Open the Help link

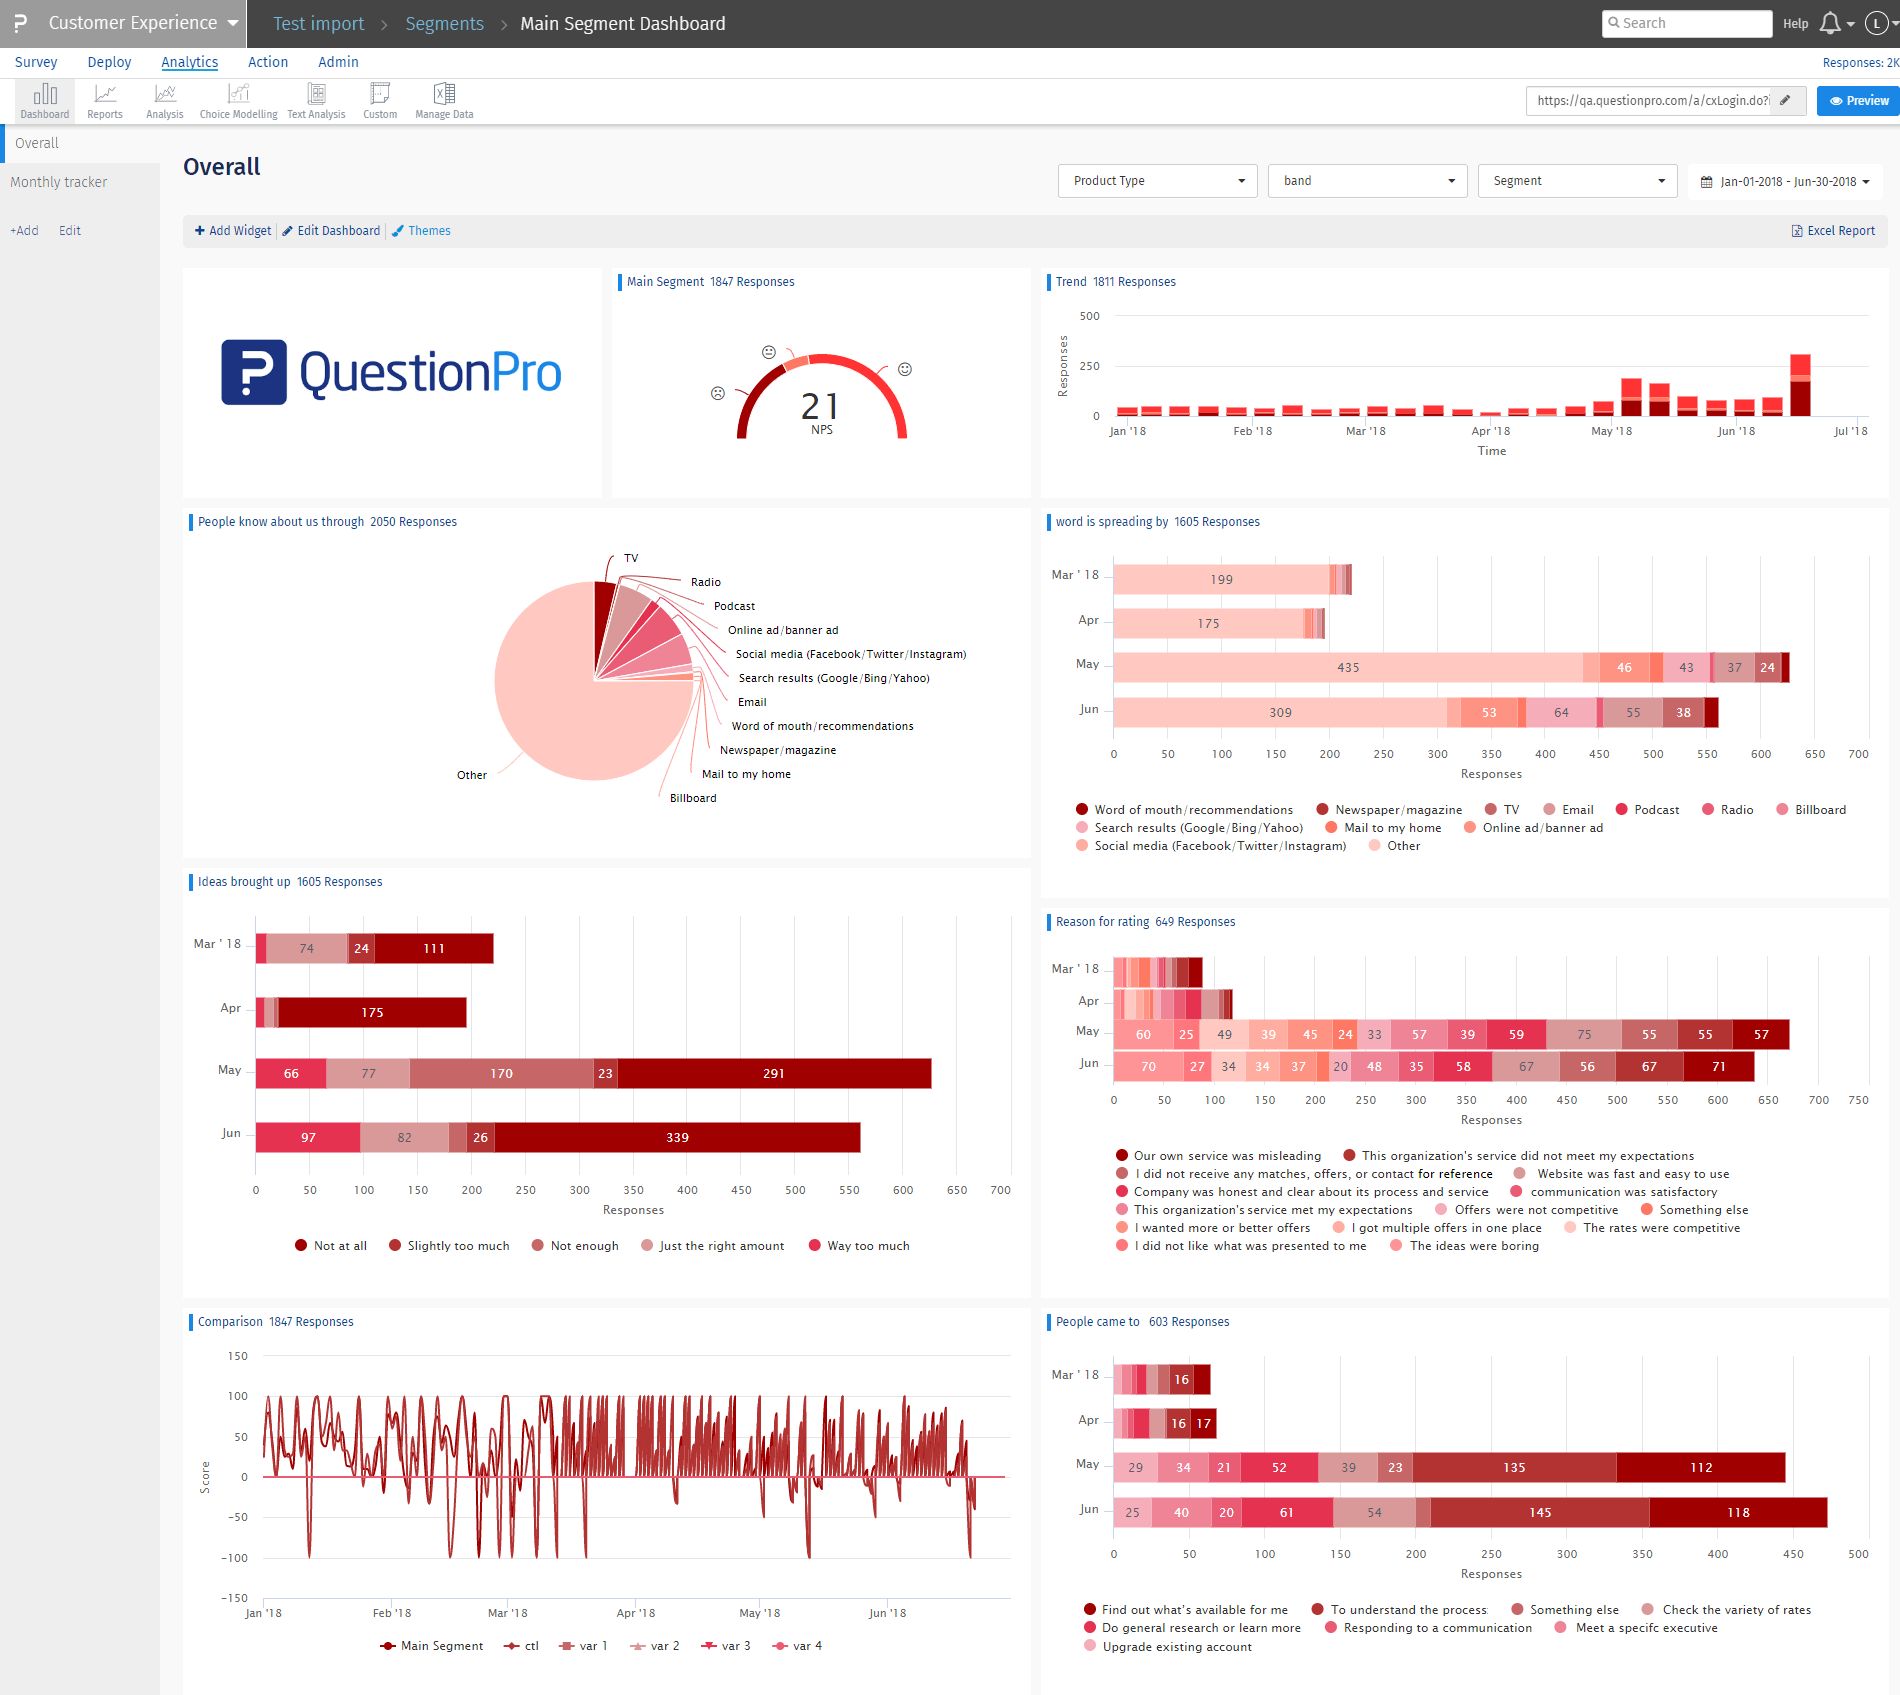1795,24
